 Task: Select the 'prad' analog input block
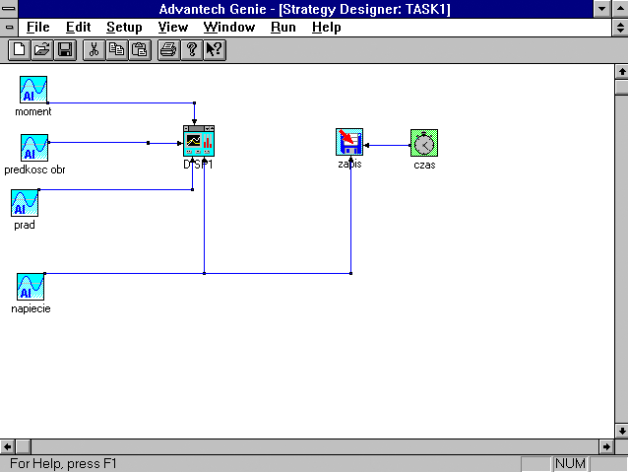tap(25, 203)
